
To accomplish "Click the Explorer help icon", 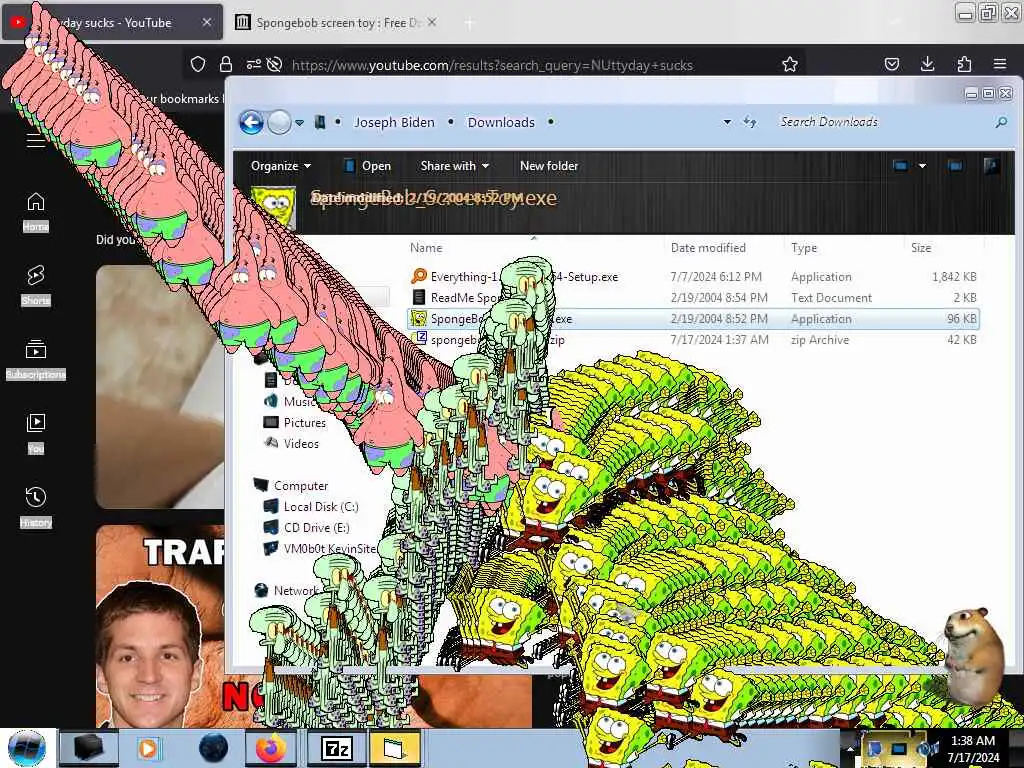I will point(991,166).
